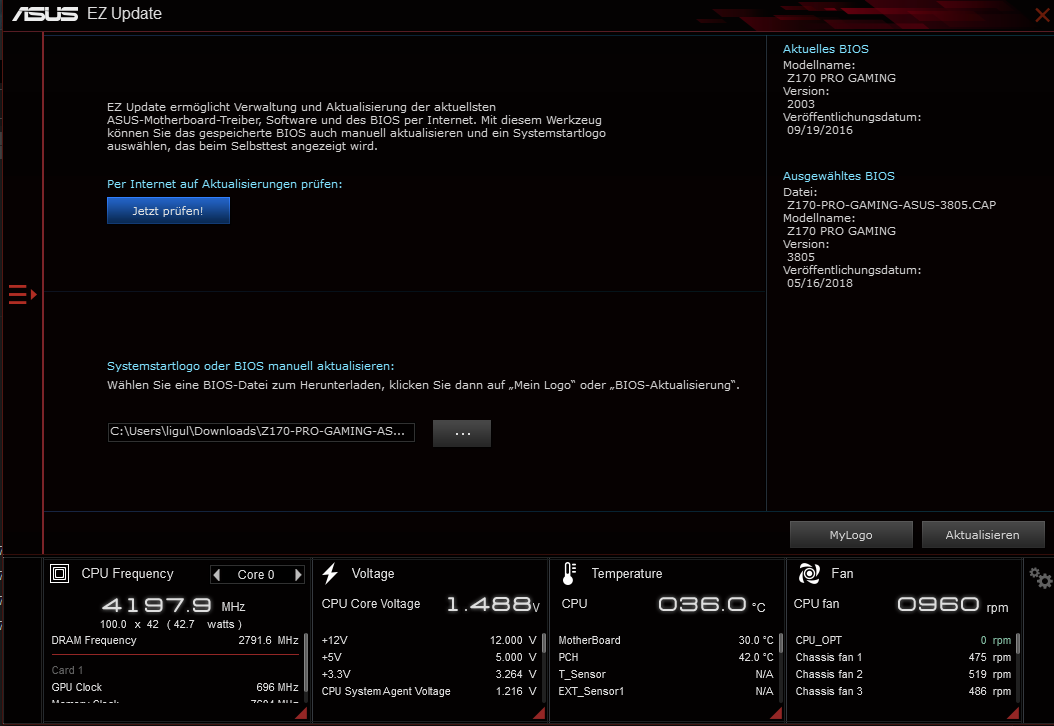Viewport: 1054px width, 726px height.
Task: Click the +3.3V voltage row
Action: 429,674
